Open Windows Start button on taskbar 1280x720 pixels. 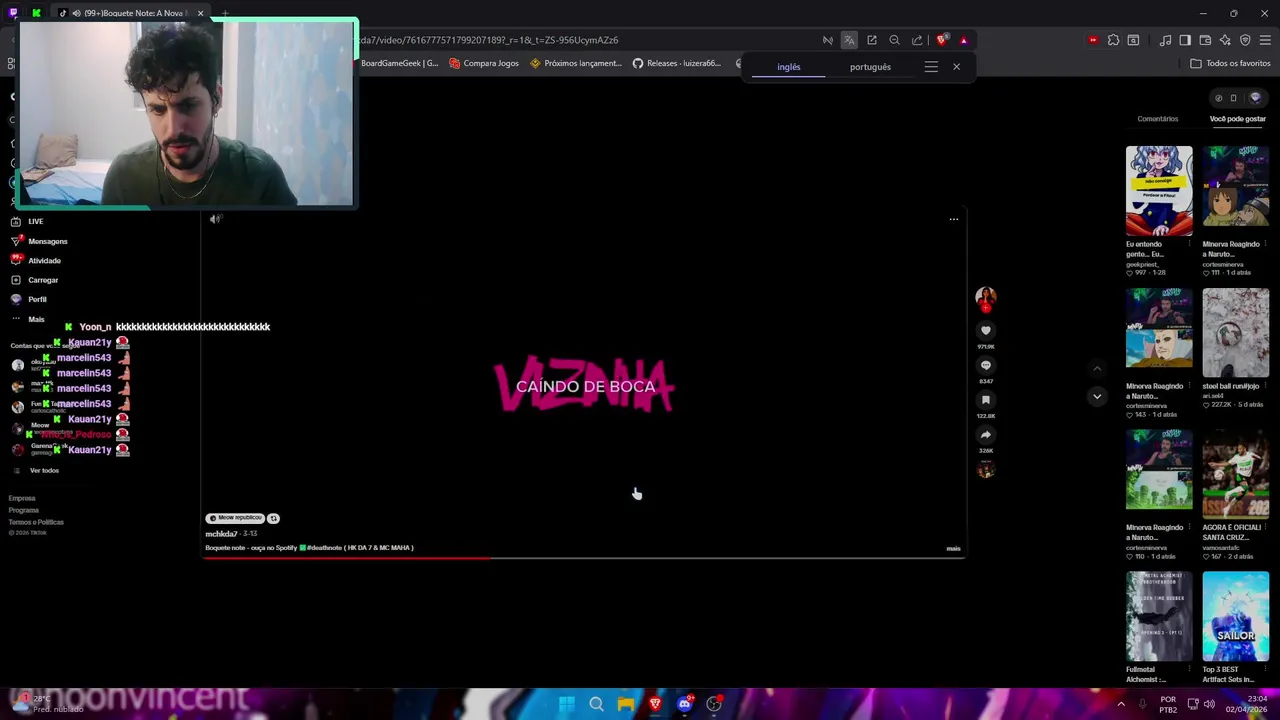click(x=567, y=704)
